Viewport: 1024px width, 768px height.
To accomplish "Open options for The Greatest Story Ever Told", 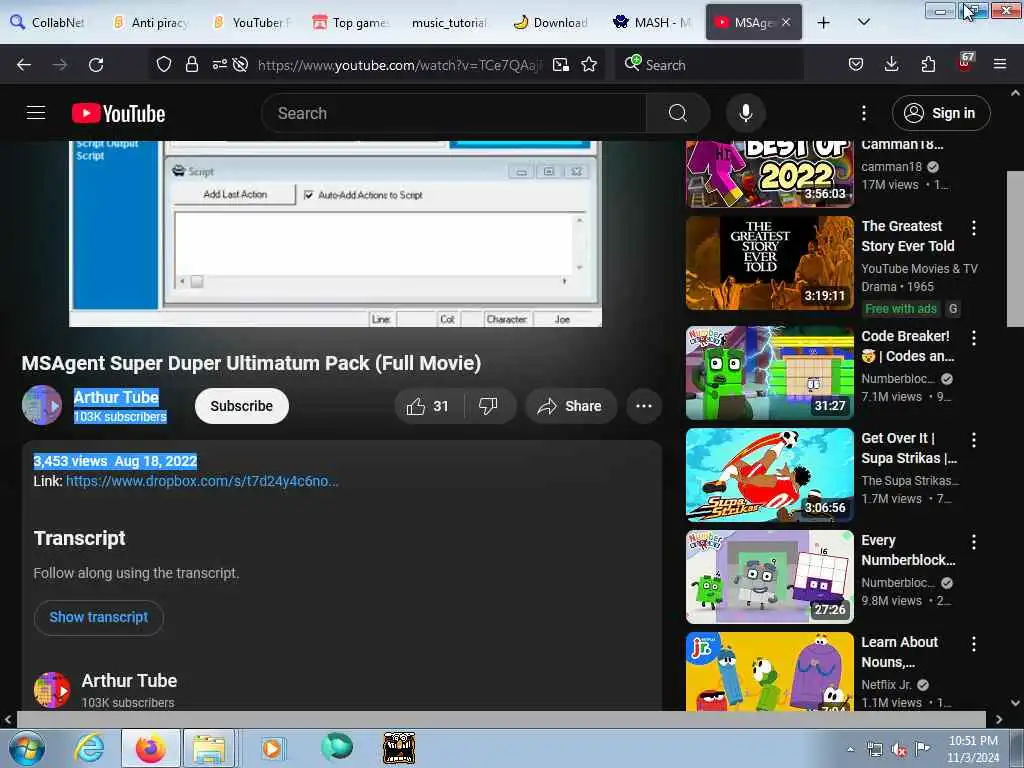I will pyautogui.click(x=974, y=228).
